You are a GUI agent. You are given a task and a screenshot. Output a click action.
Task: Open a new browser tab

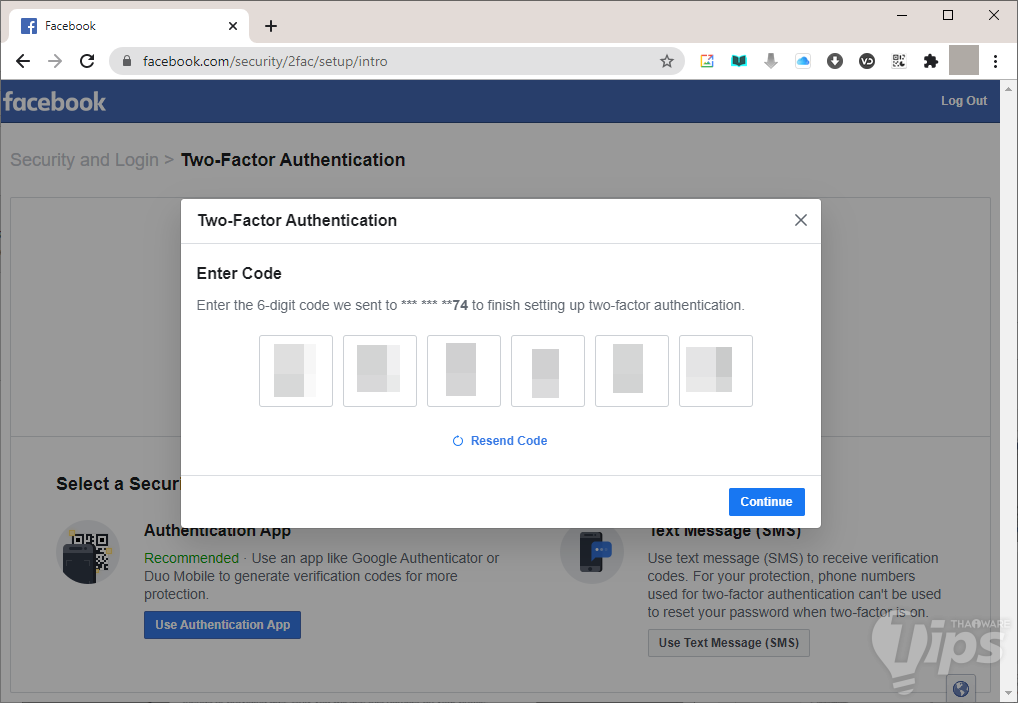(271, 26)
